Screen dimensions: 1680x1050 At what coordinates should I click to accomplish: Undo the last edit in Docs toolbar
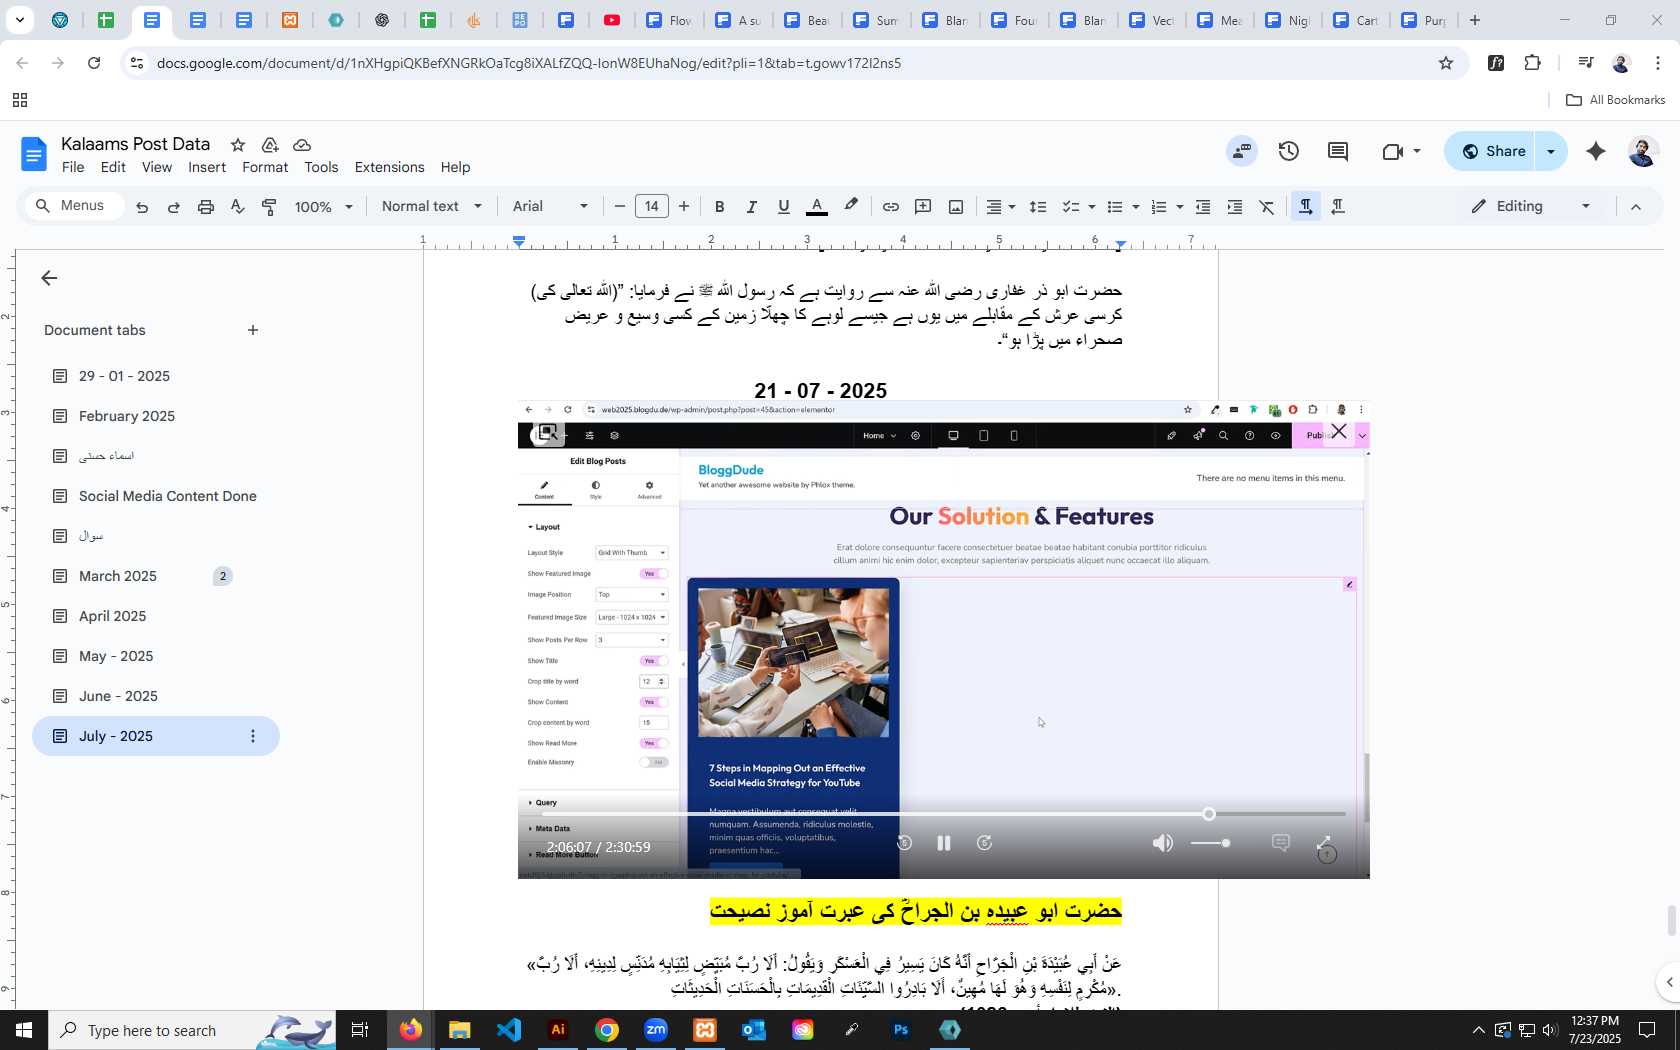pos(142,207)
